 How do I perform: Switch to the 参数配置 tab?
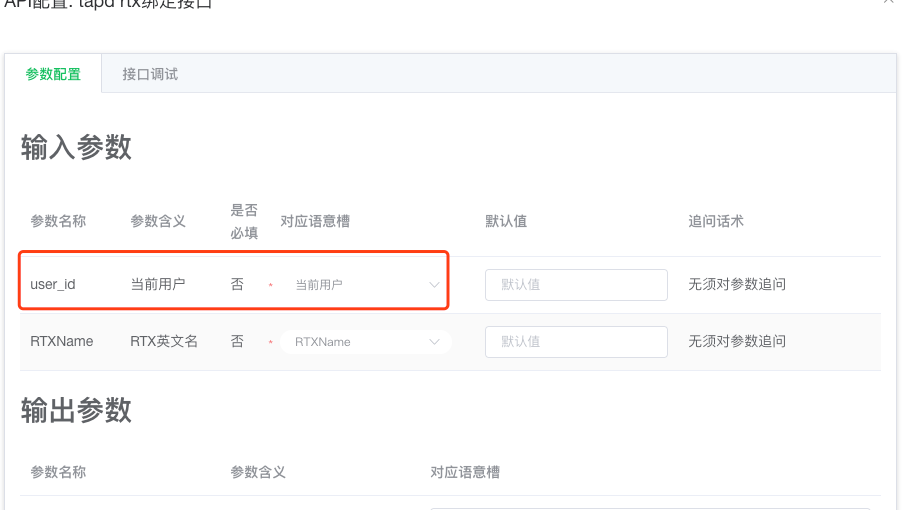pos(53,74)
